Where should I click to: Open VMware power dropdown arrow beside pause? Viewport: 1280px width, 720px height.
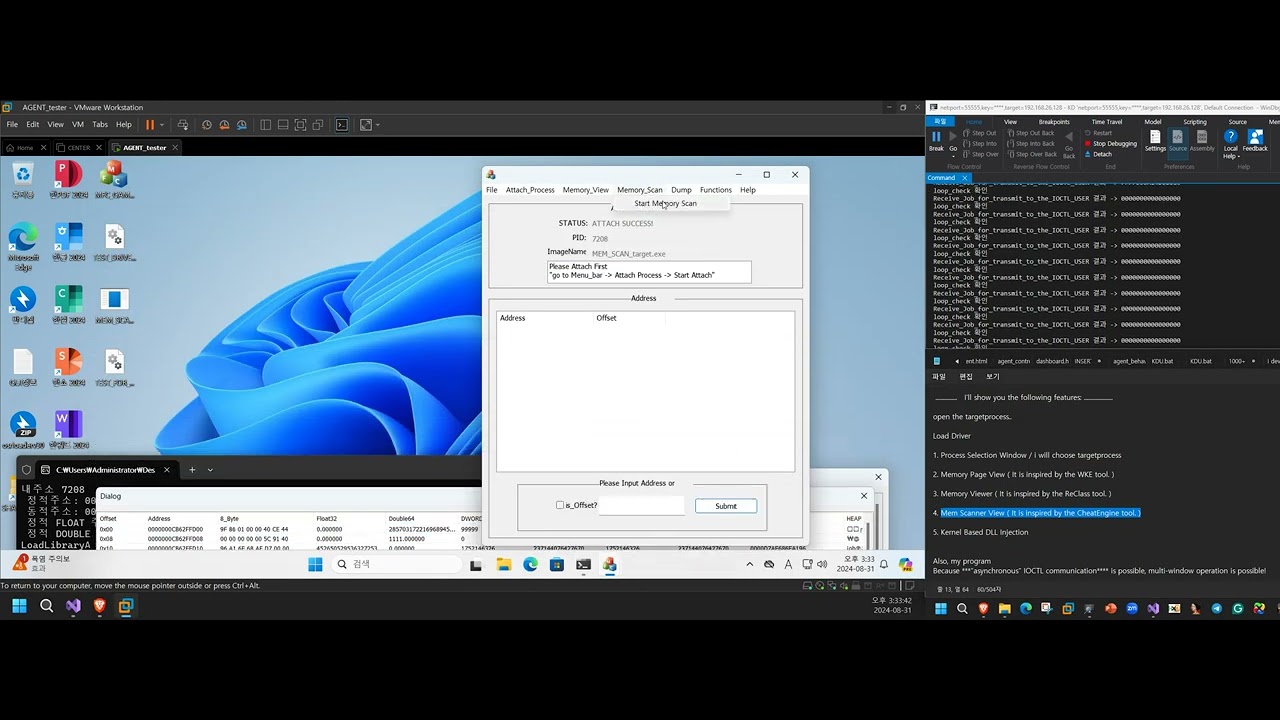[x=162, y=125]
